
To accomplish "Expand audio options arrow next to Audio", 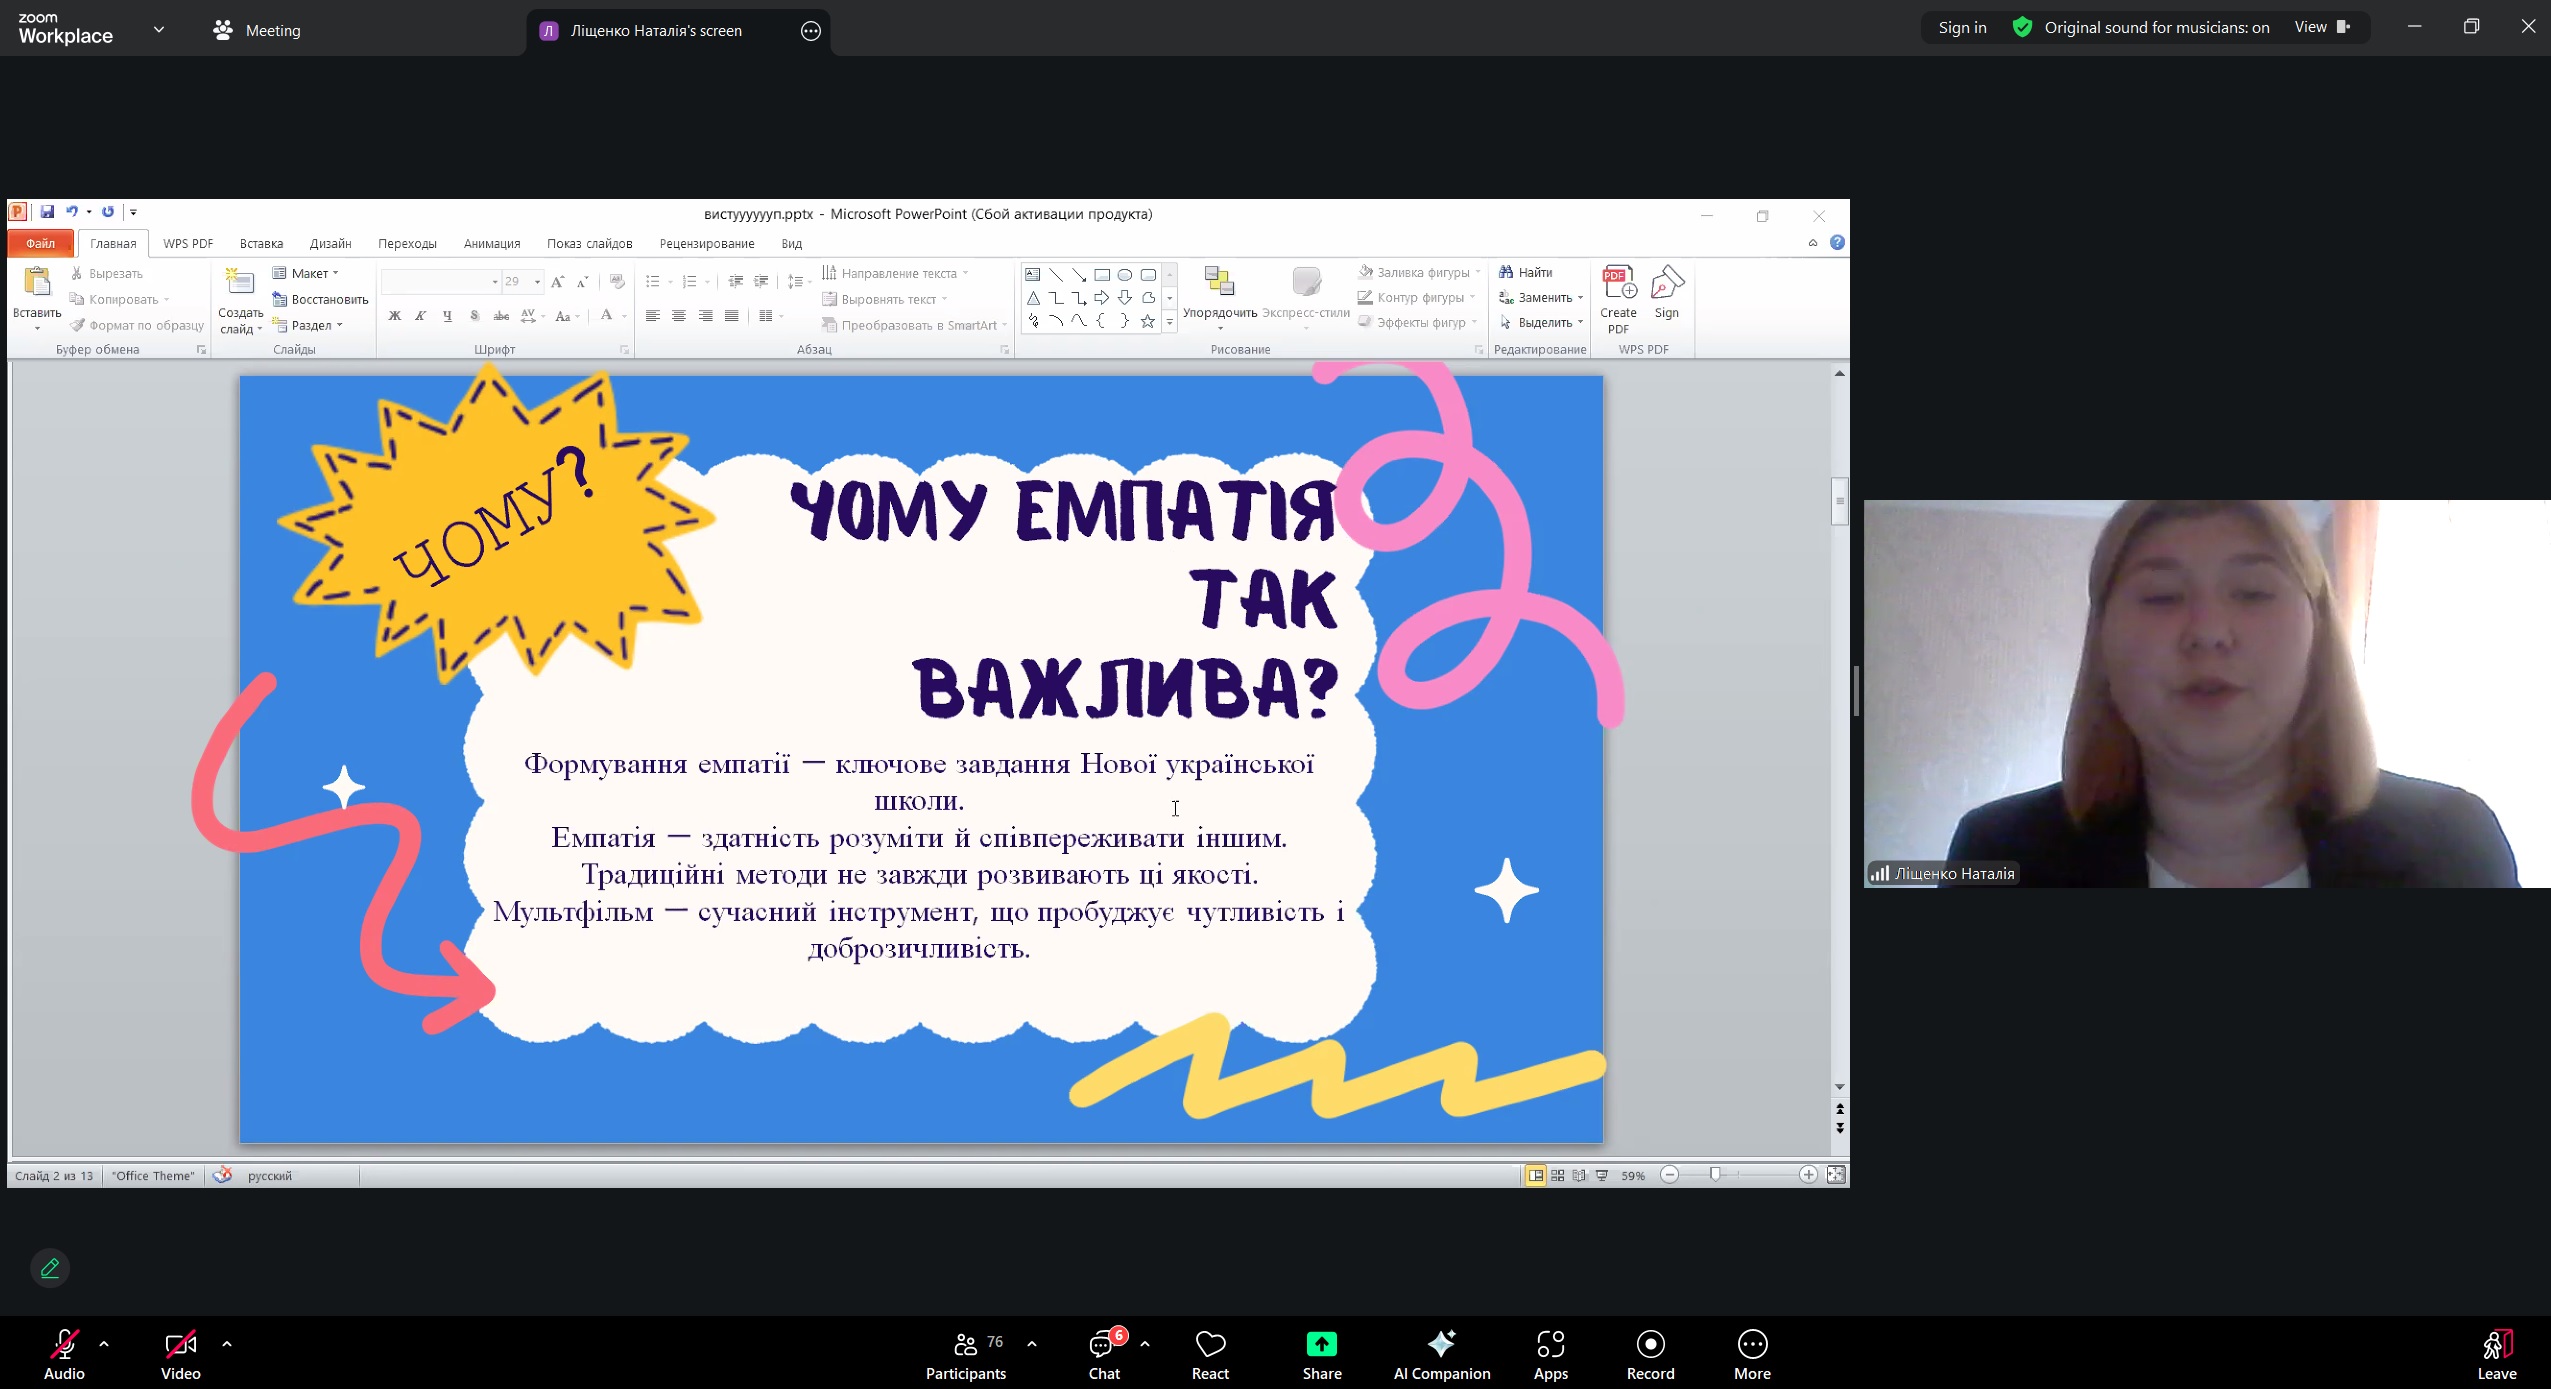I will point(104,1344).
